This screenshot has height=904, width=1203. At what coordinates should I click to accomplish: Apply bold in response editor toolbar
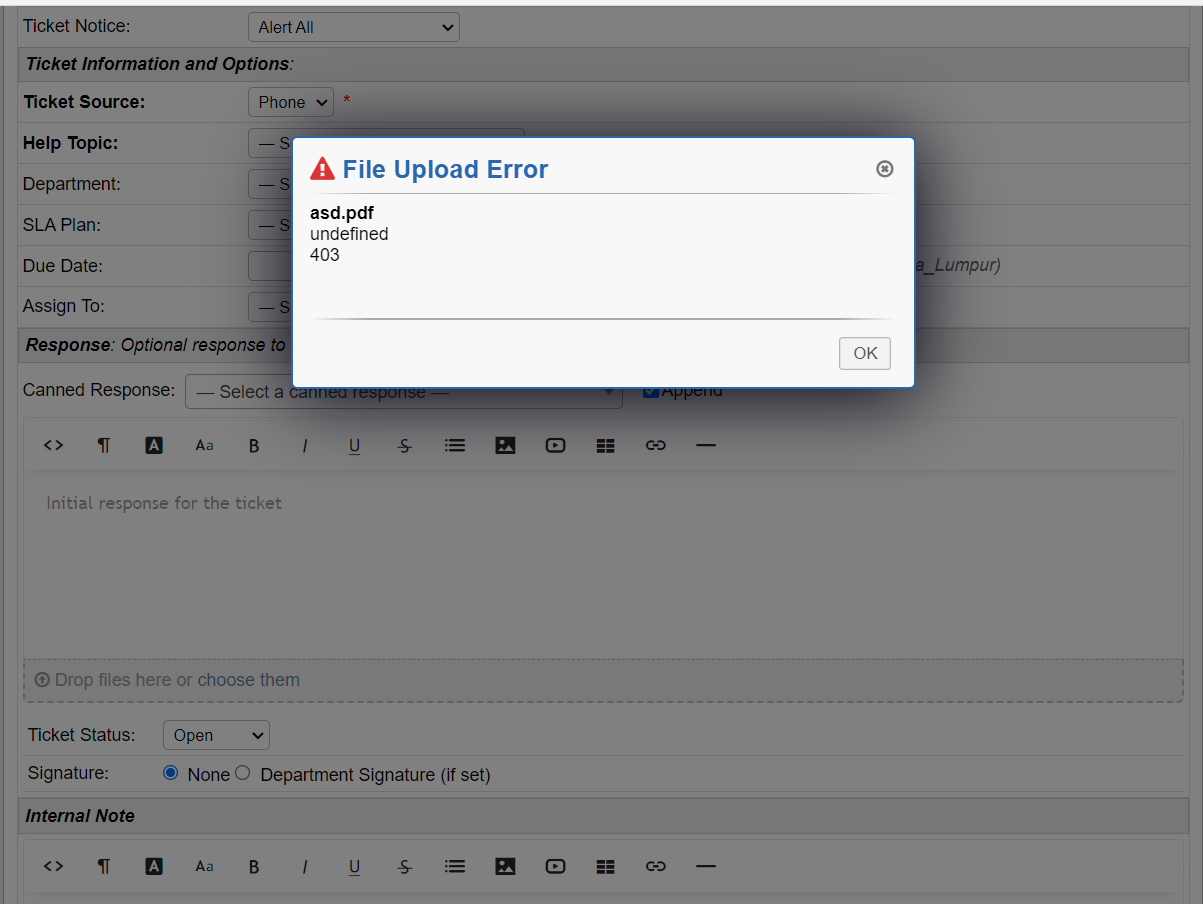pyautogui.click(x=254, y=446)
